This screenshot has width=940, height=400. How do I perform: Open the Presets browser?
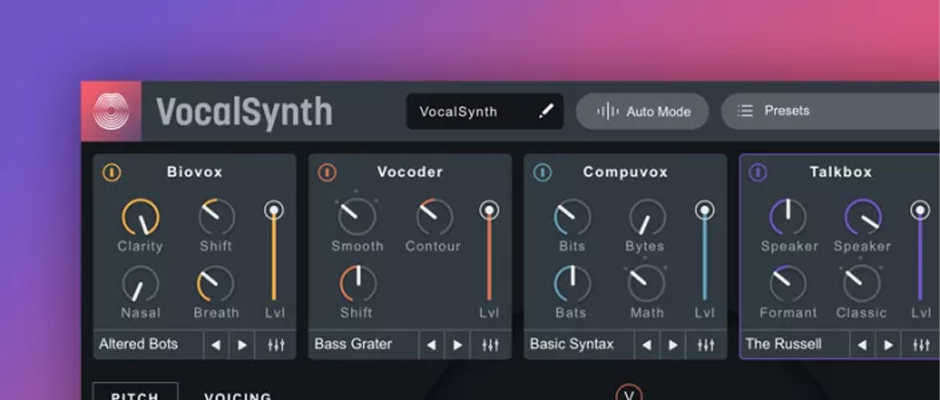(x=830, y=112)
